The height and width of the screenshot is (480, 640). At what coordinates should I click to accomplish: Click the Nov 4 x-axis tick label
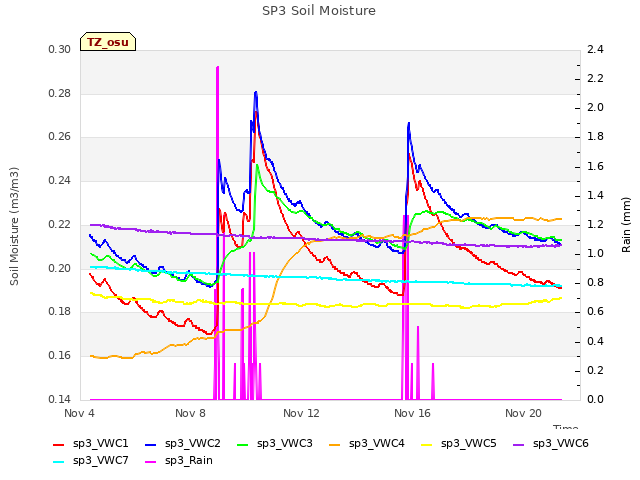pyautogui.click(x=79, y=413)
